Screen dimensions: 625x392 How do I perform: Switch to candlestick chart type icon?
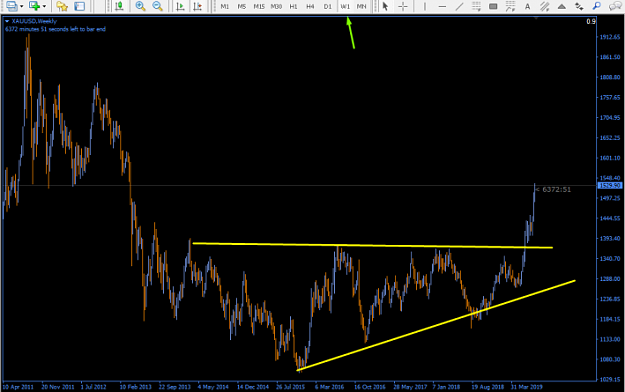[x=119, y=6]
